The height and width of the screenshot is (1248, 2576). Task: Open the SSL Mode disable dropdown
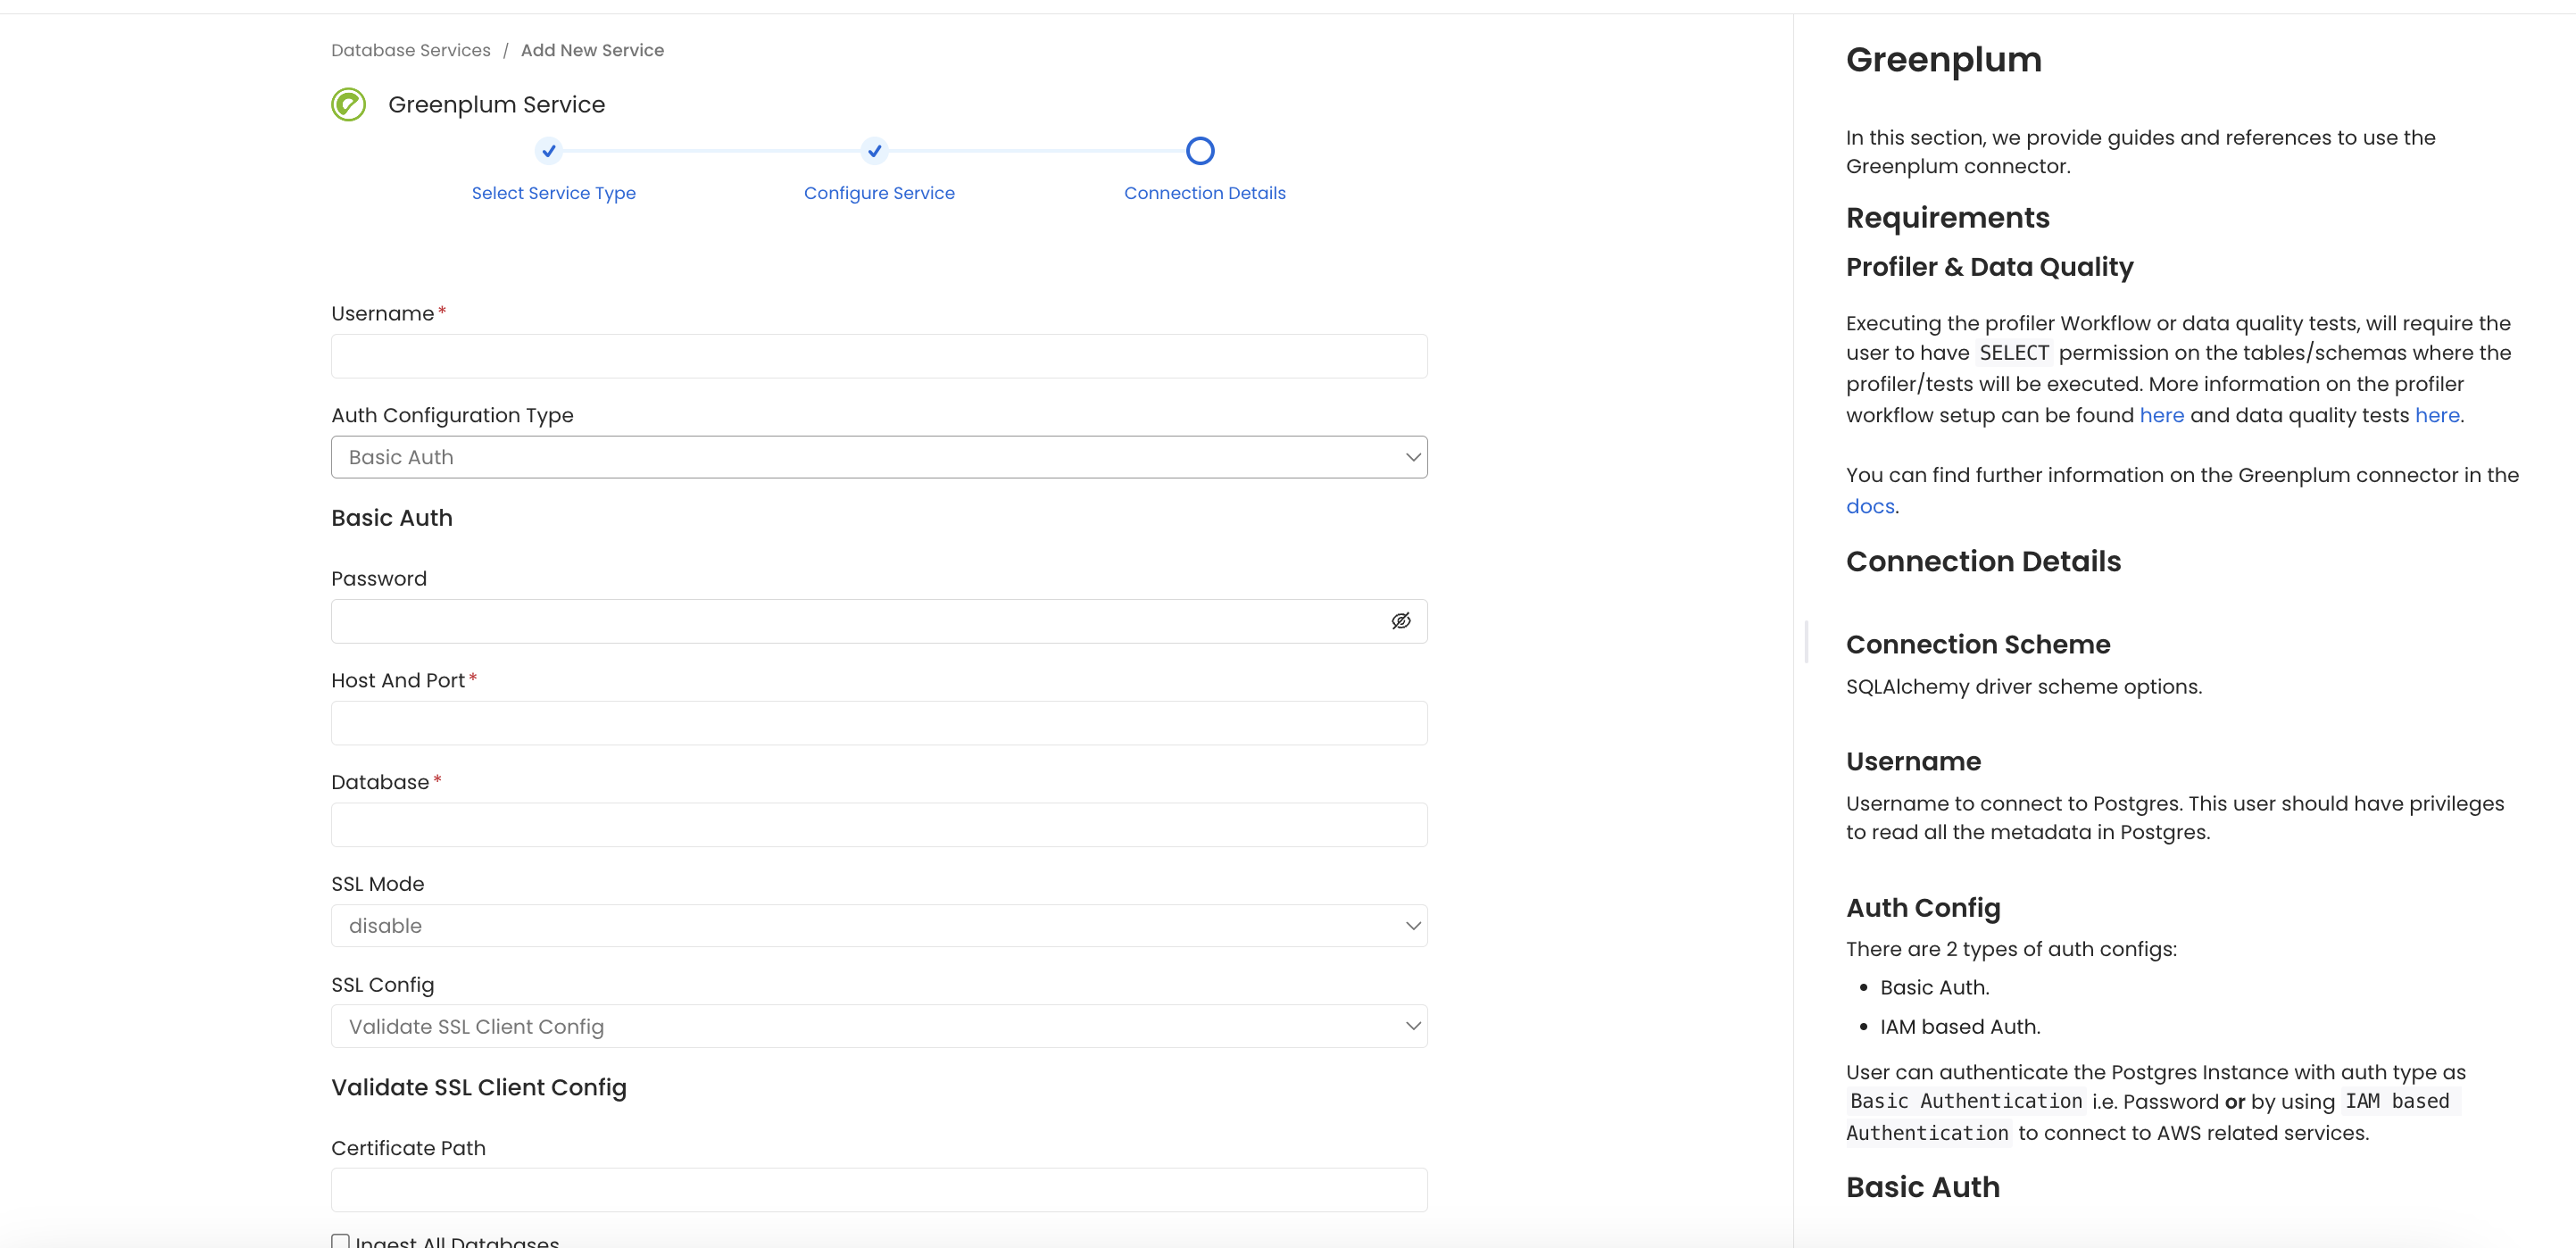point(878,926)
